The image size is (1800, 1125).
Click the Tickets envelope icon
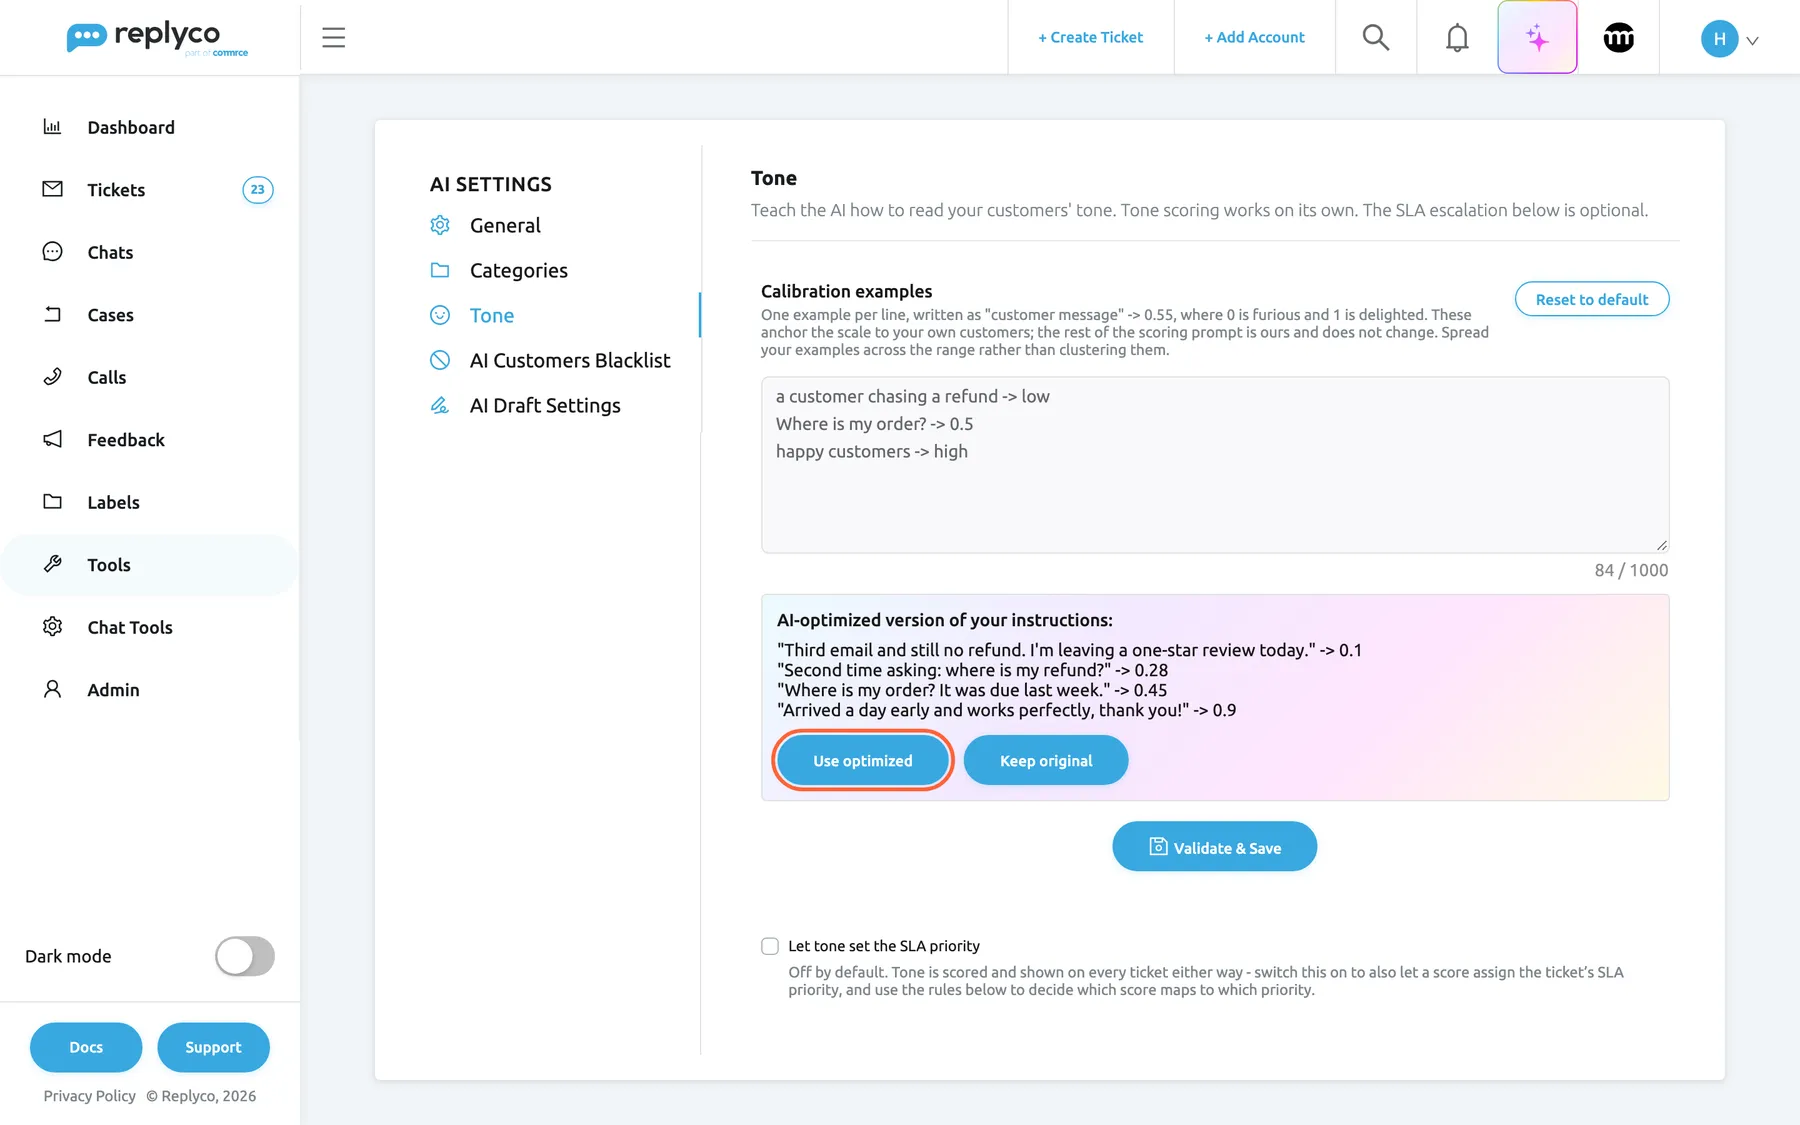click(x=52, y=189)
